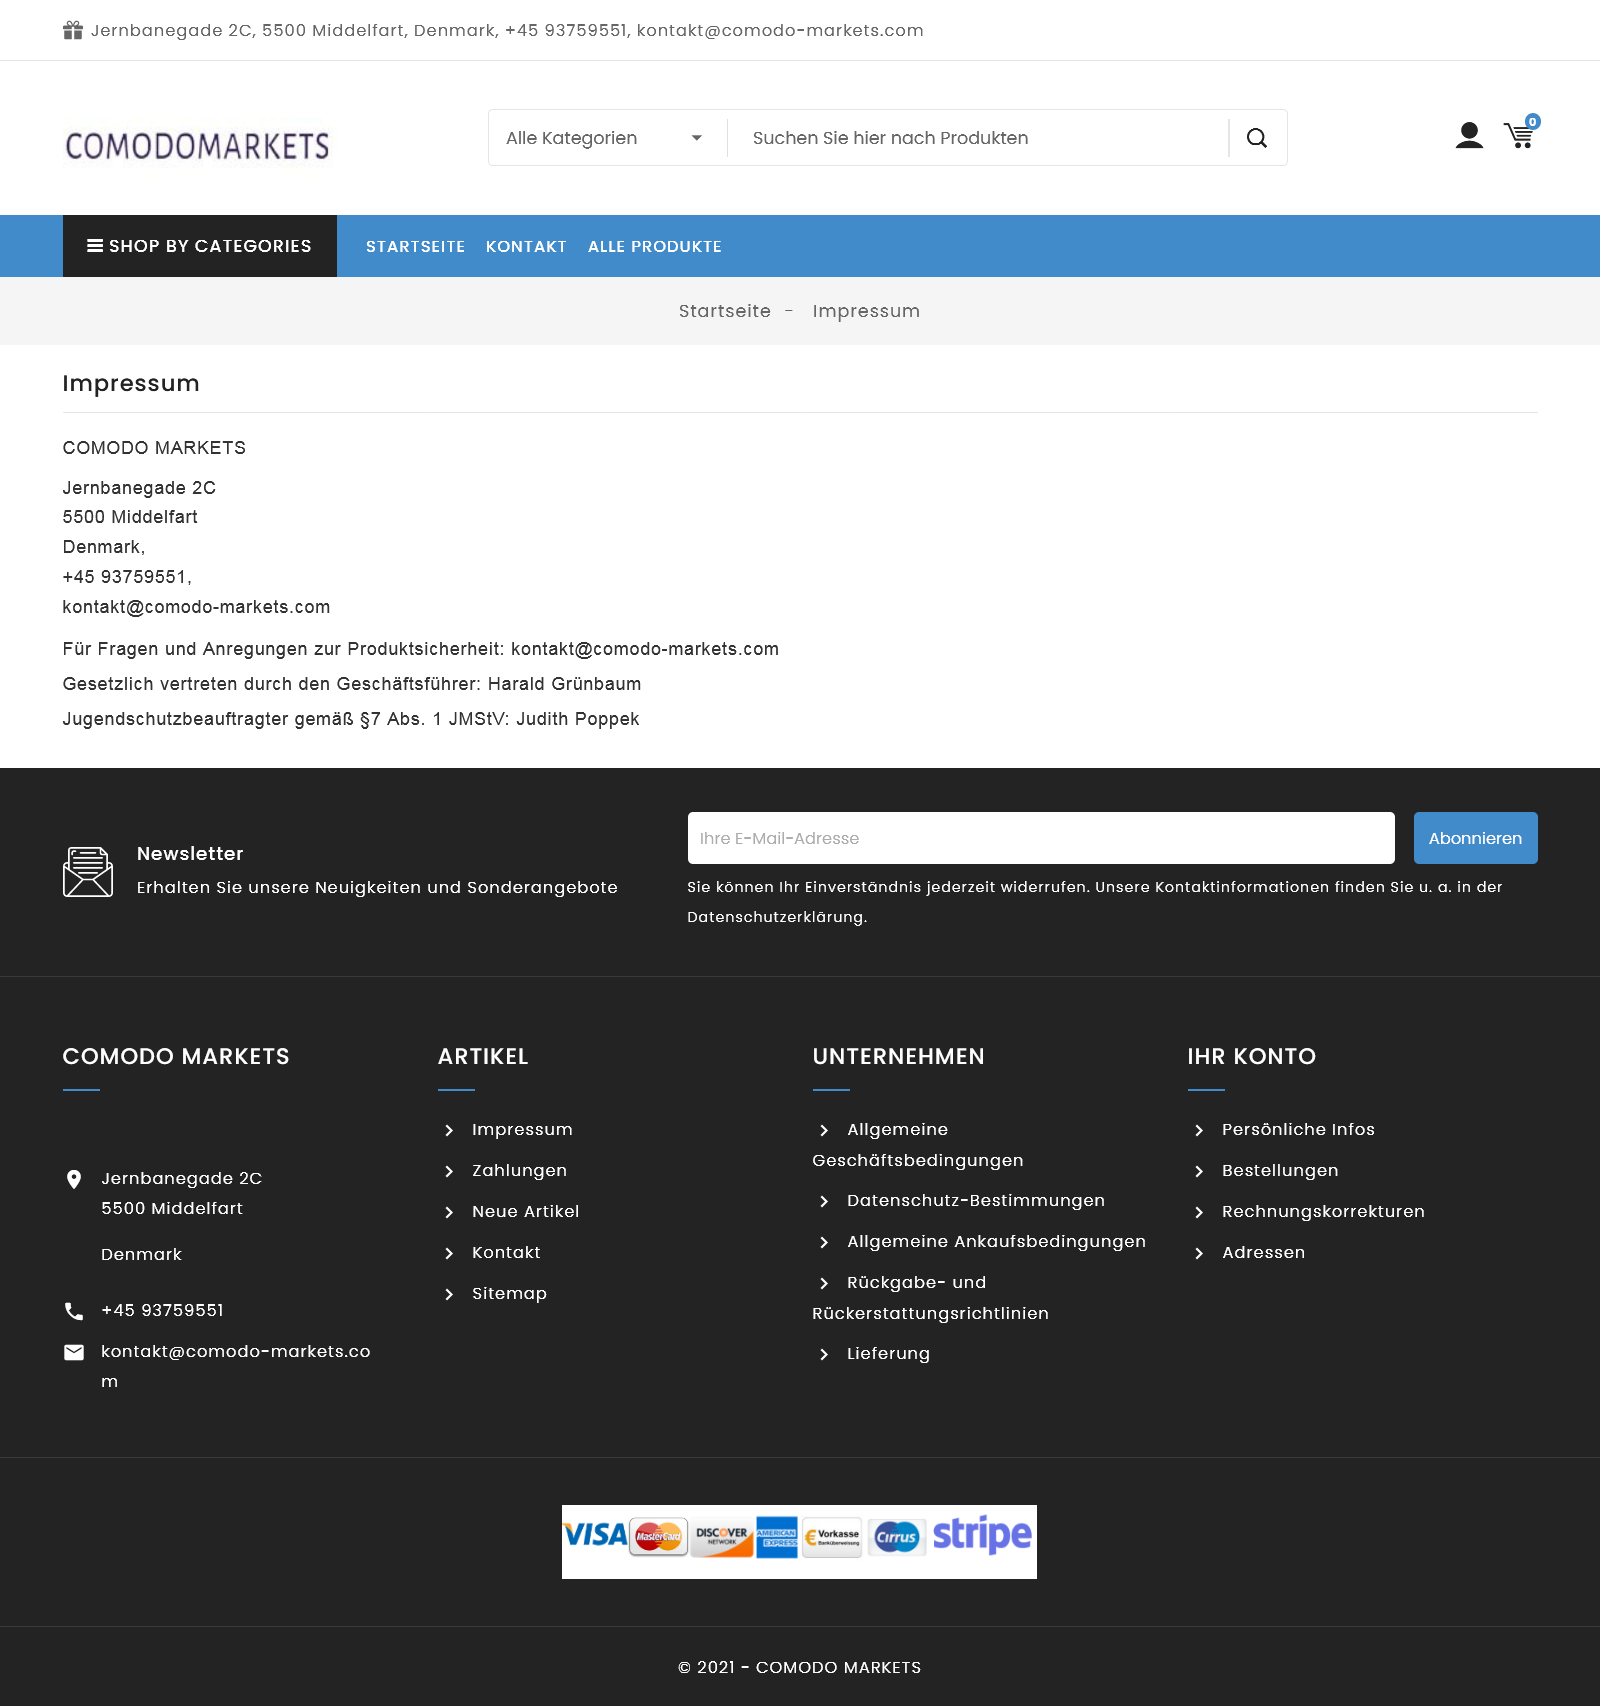Click the chevron beside Impressum footer link
This screenshot has height=1706, width=1600.
(449, 1131)
